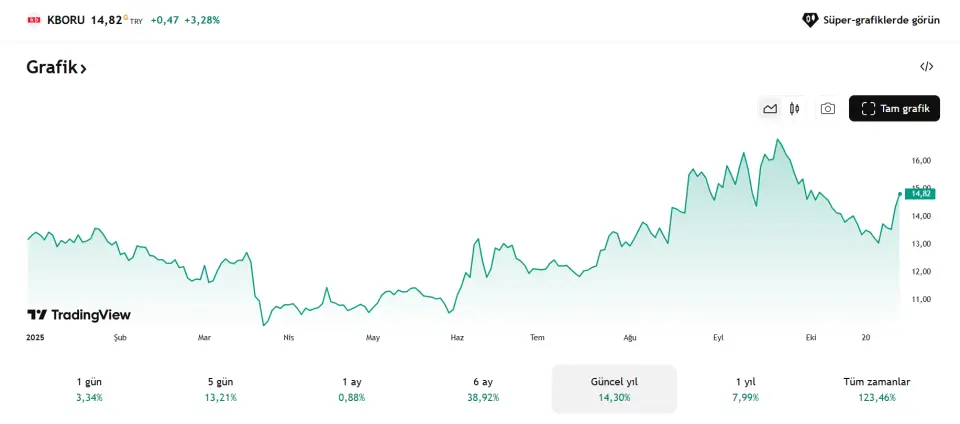
Task: Take a chart snapshot with camera icon
Action: [828, 108]
